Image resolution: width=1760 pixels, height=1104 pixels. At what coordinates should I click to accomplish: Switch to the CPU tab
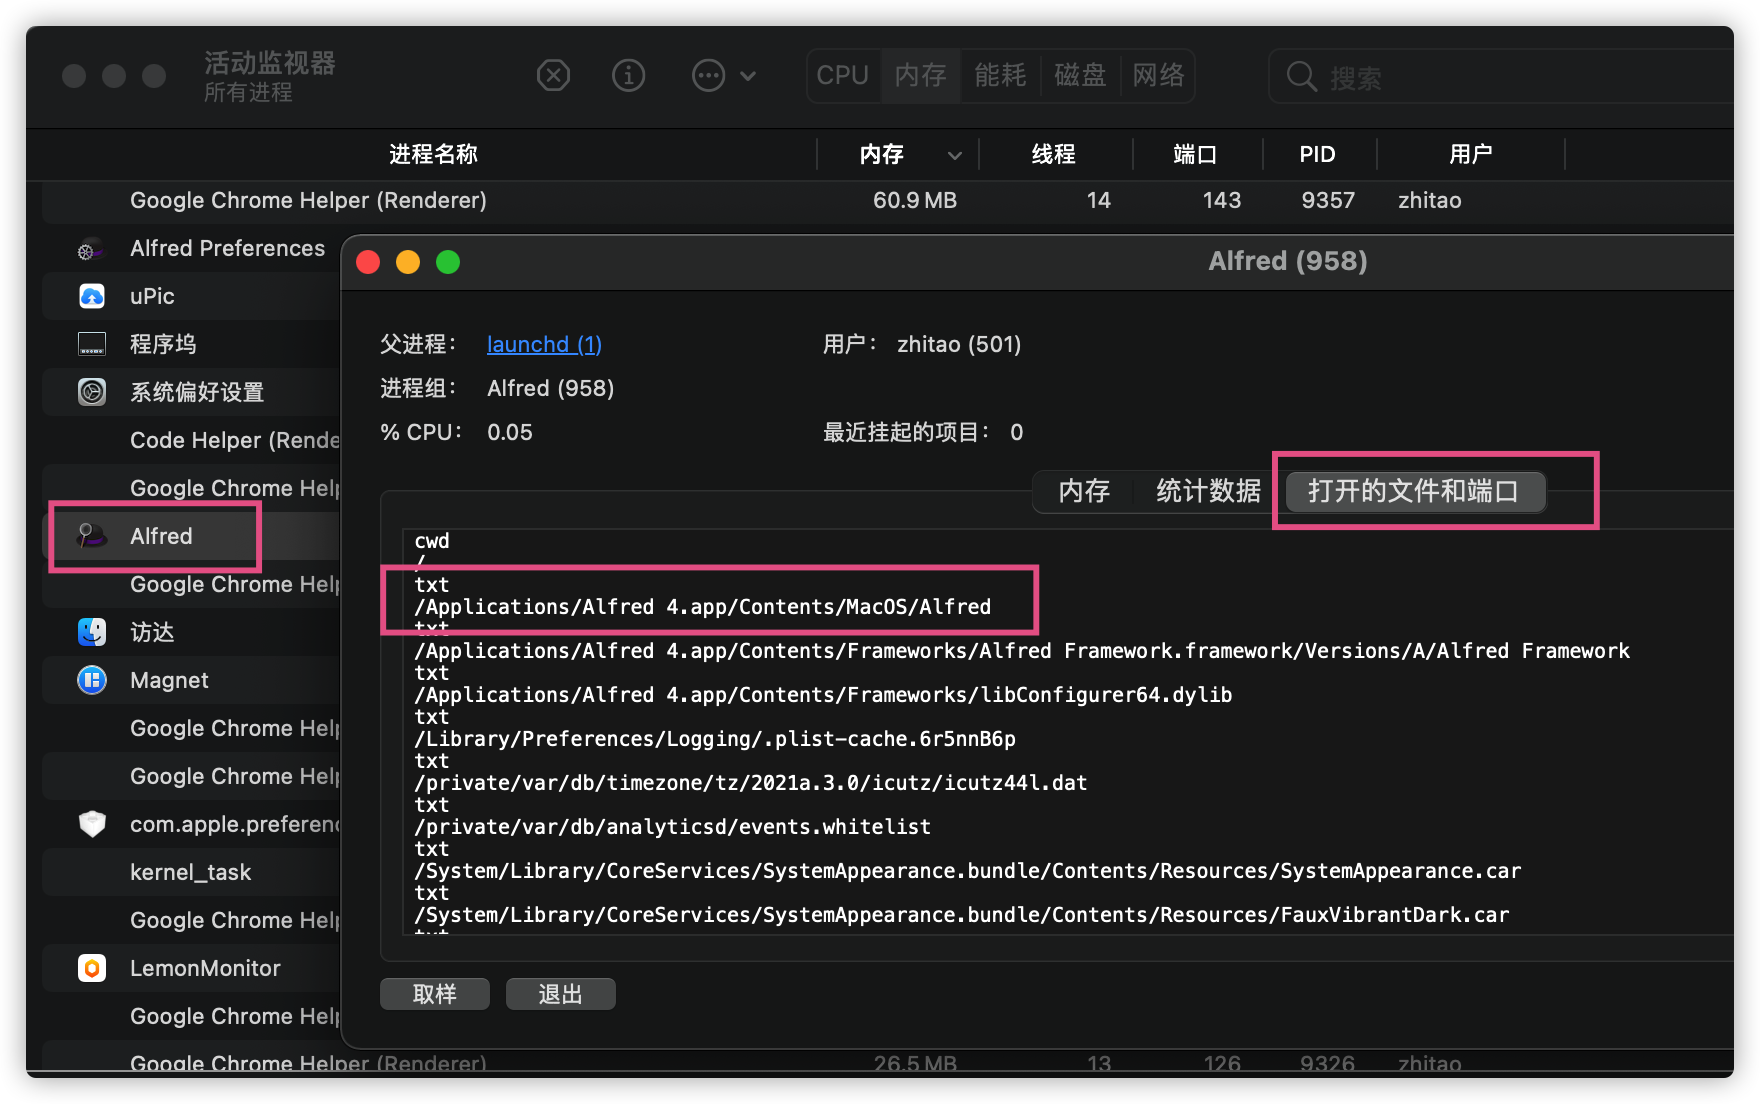pyautogui.click(x=843, y=75)
